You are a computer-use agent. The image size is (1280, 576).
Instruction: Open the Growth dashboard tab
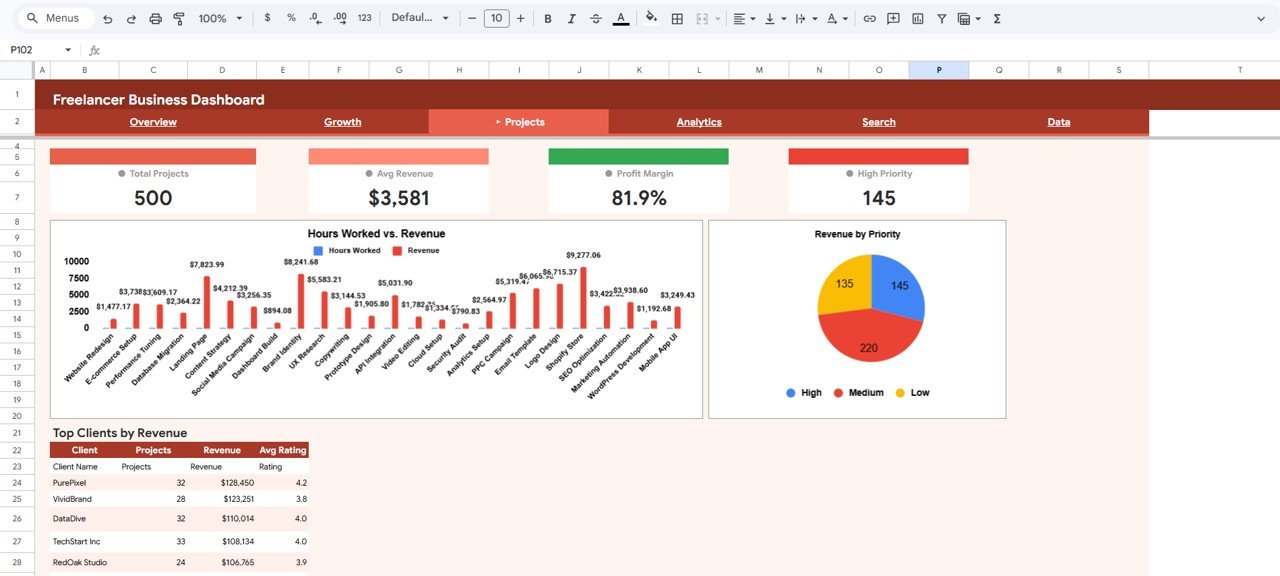342,122
